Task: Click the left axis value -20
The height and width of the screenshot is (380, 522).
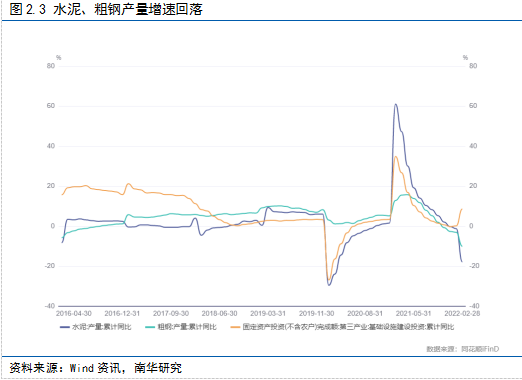Action: pyautogui.click(x=50, y=266)
